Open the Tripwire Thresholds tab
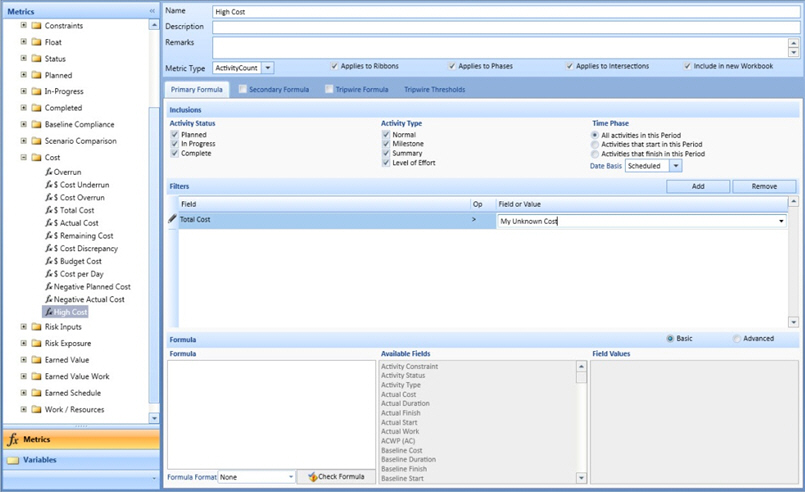This screenshot has width=805, height=492. pyautogui.click(x=434, y=90)
